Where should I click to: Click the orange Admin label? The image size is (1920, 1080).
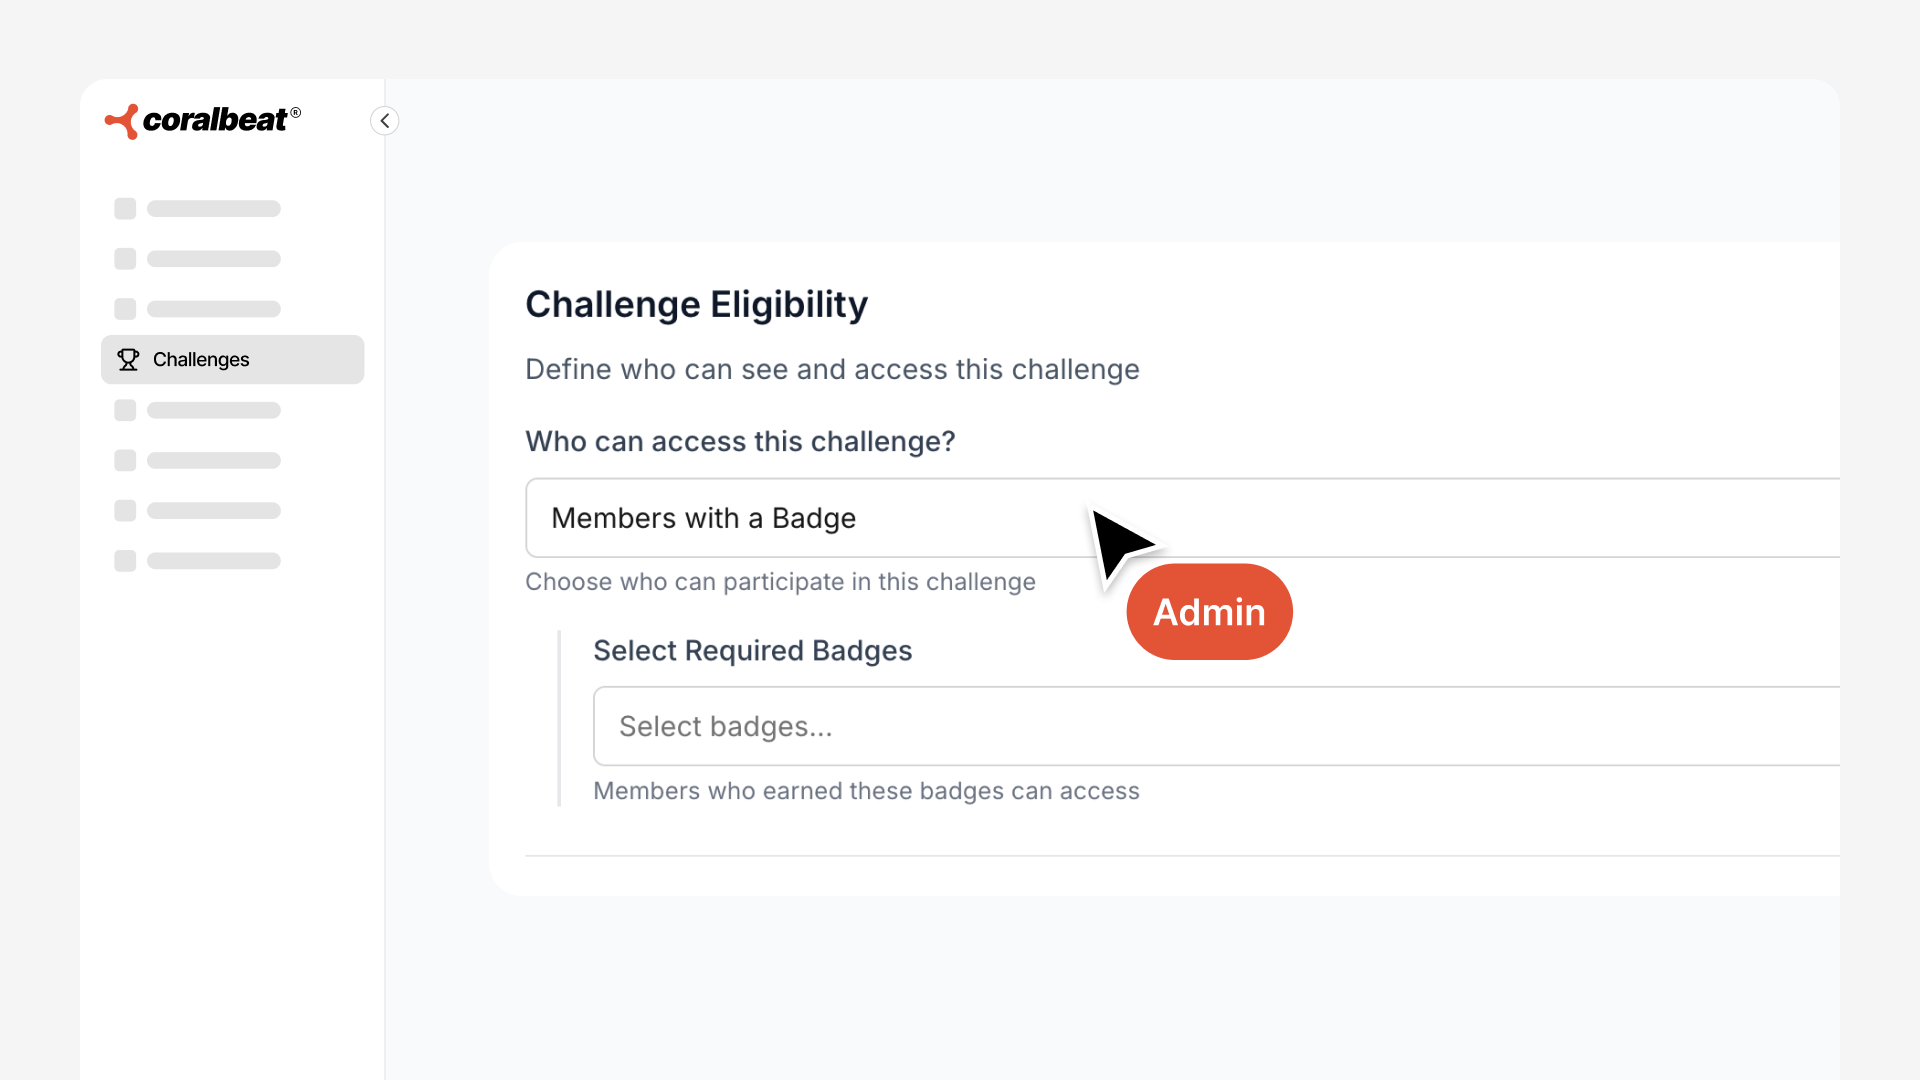tap(1209, 612)
